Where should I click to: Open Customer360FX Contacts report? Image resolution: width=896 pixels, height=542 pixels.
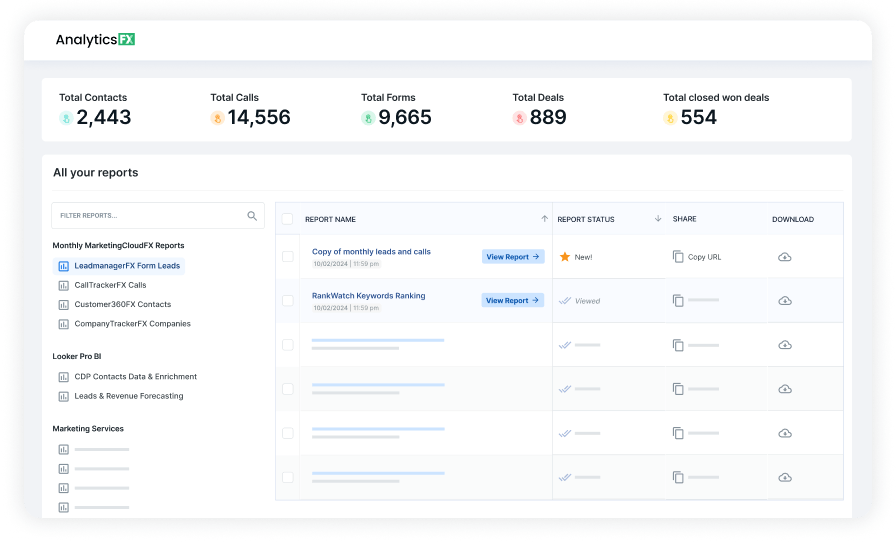coord(123,304)
